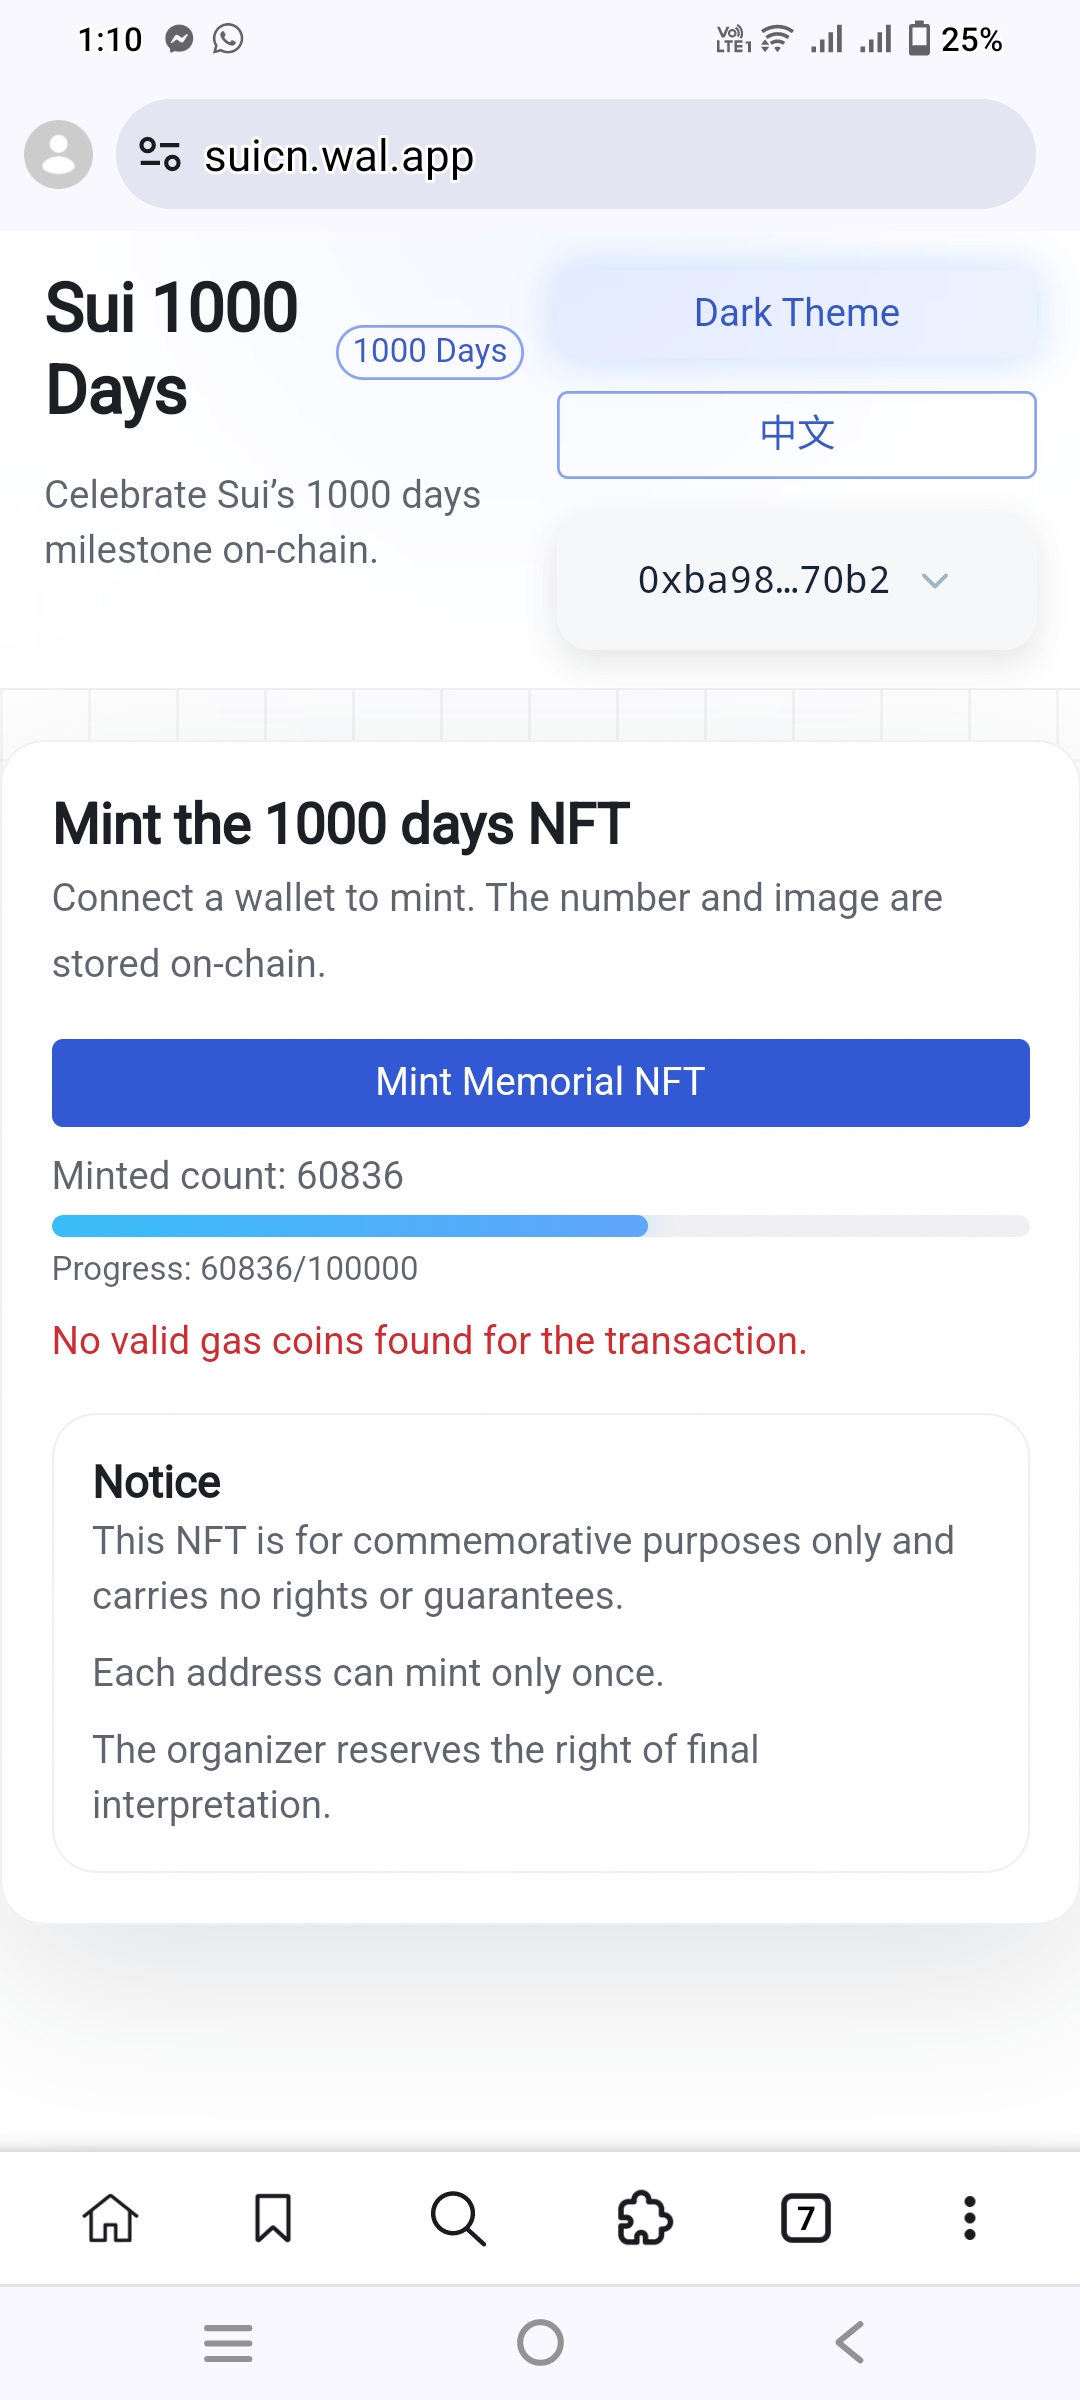Expand the 0xba98...70b2 wallet dropdown
Viewport: 1080px width, 2400px height.
coord(764,580)
